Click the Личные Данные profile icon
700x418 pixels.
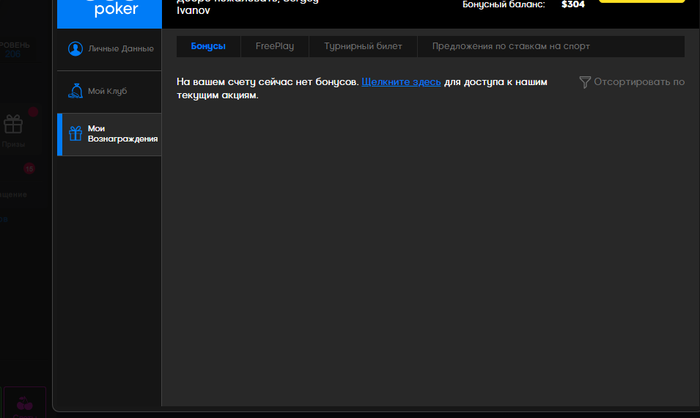pos(75,49)
